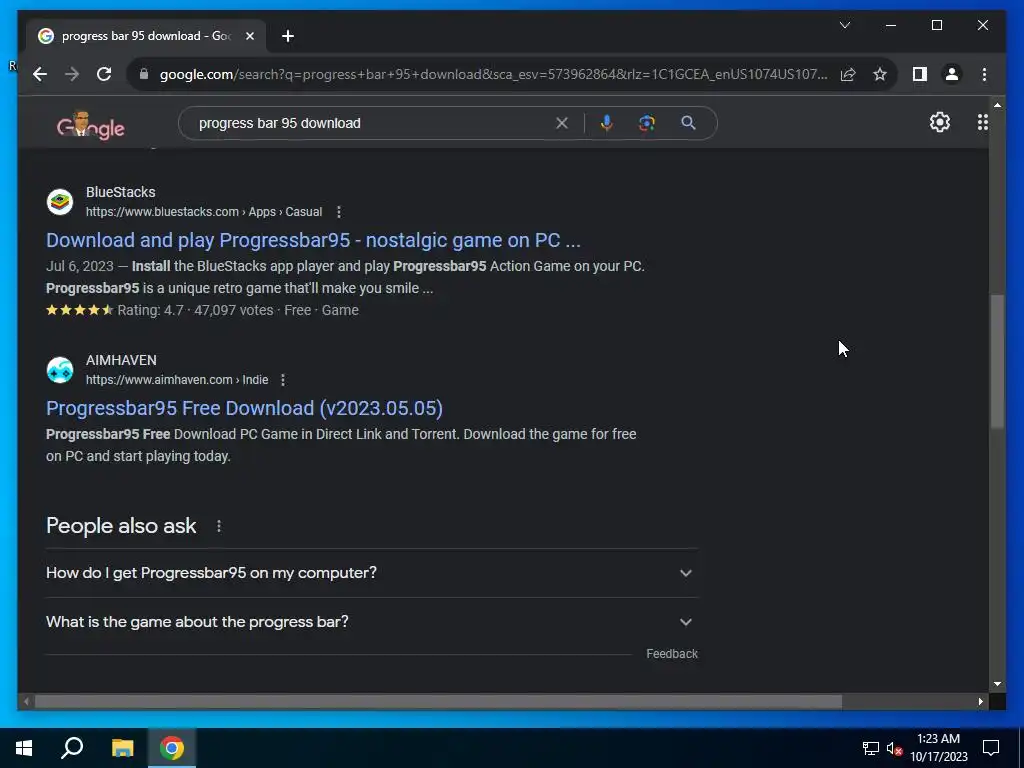Screen dimensions: 1024x768
Task: Click the Chrome address bar URL
Action: tap(493, 74)
